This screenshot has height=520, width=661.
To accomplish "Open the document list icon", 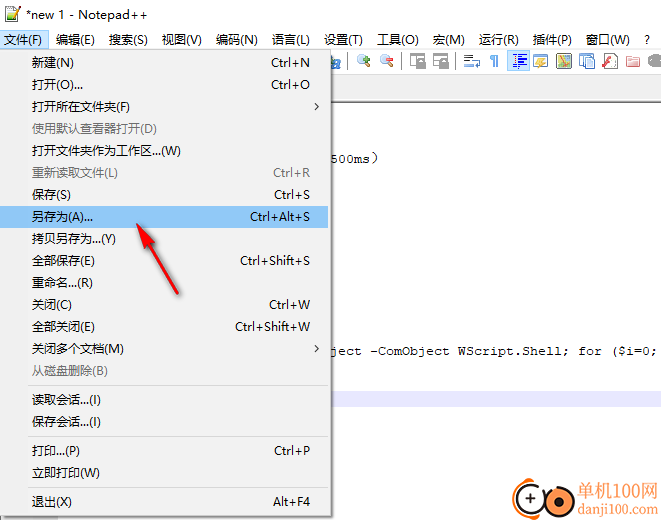I will (587, 62).
